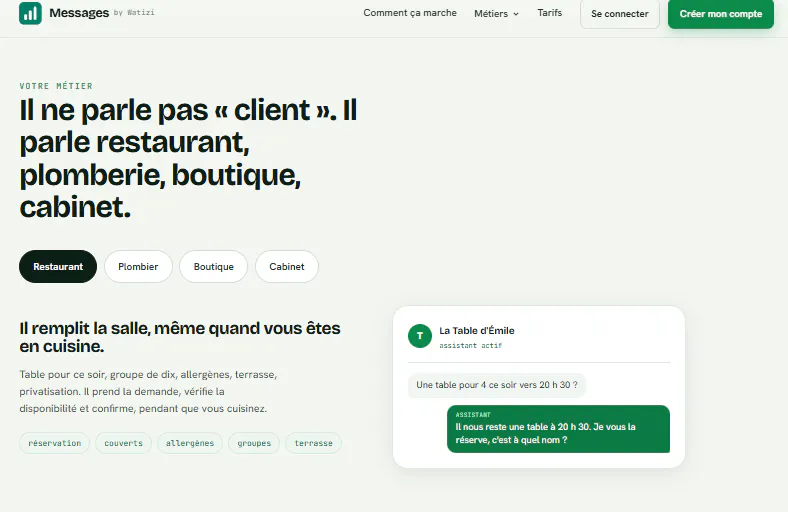Open the Comment ça marche page
The width and height of the screenshot is (788, 512).
pos(410,13)
